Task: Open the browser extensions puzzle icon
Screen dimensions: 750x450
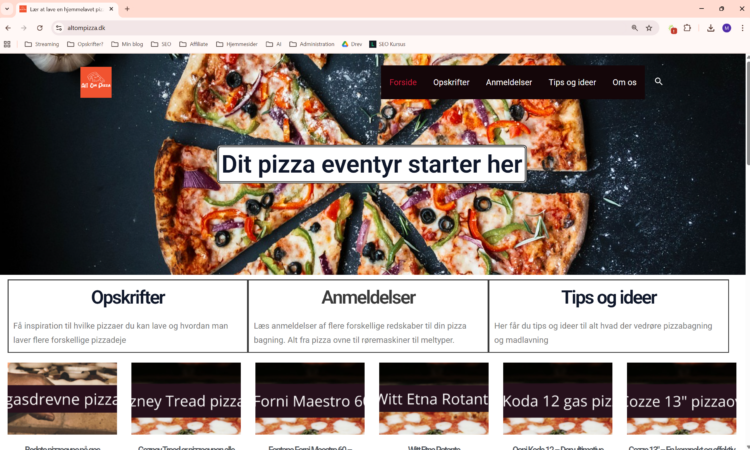Action: [687, 28]
